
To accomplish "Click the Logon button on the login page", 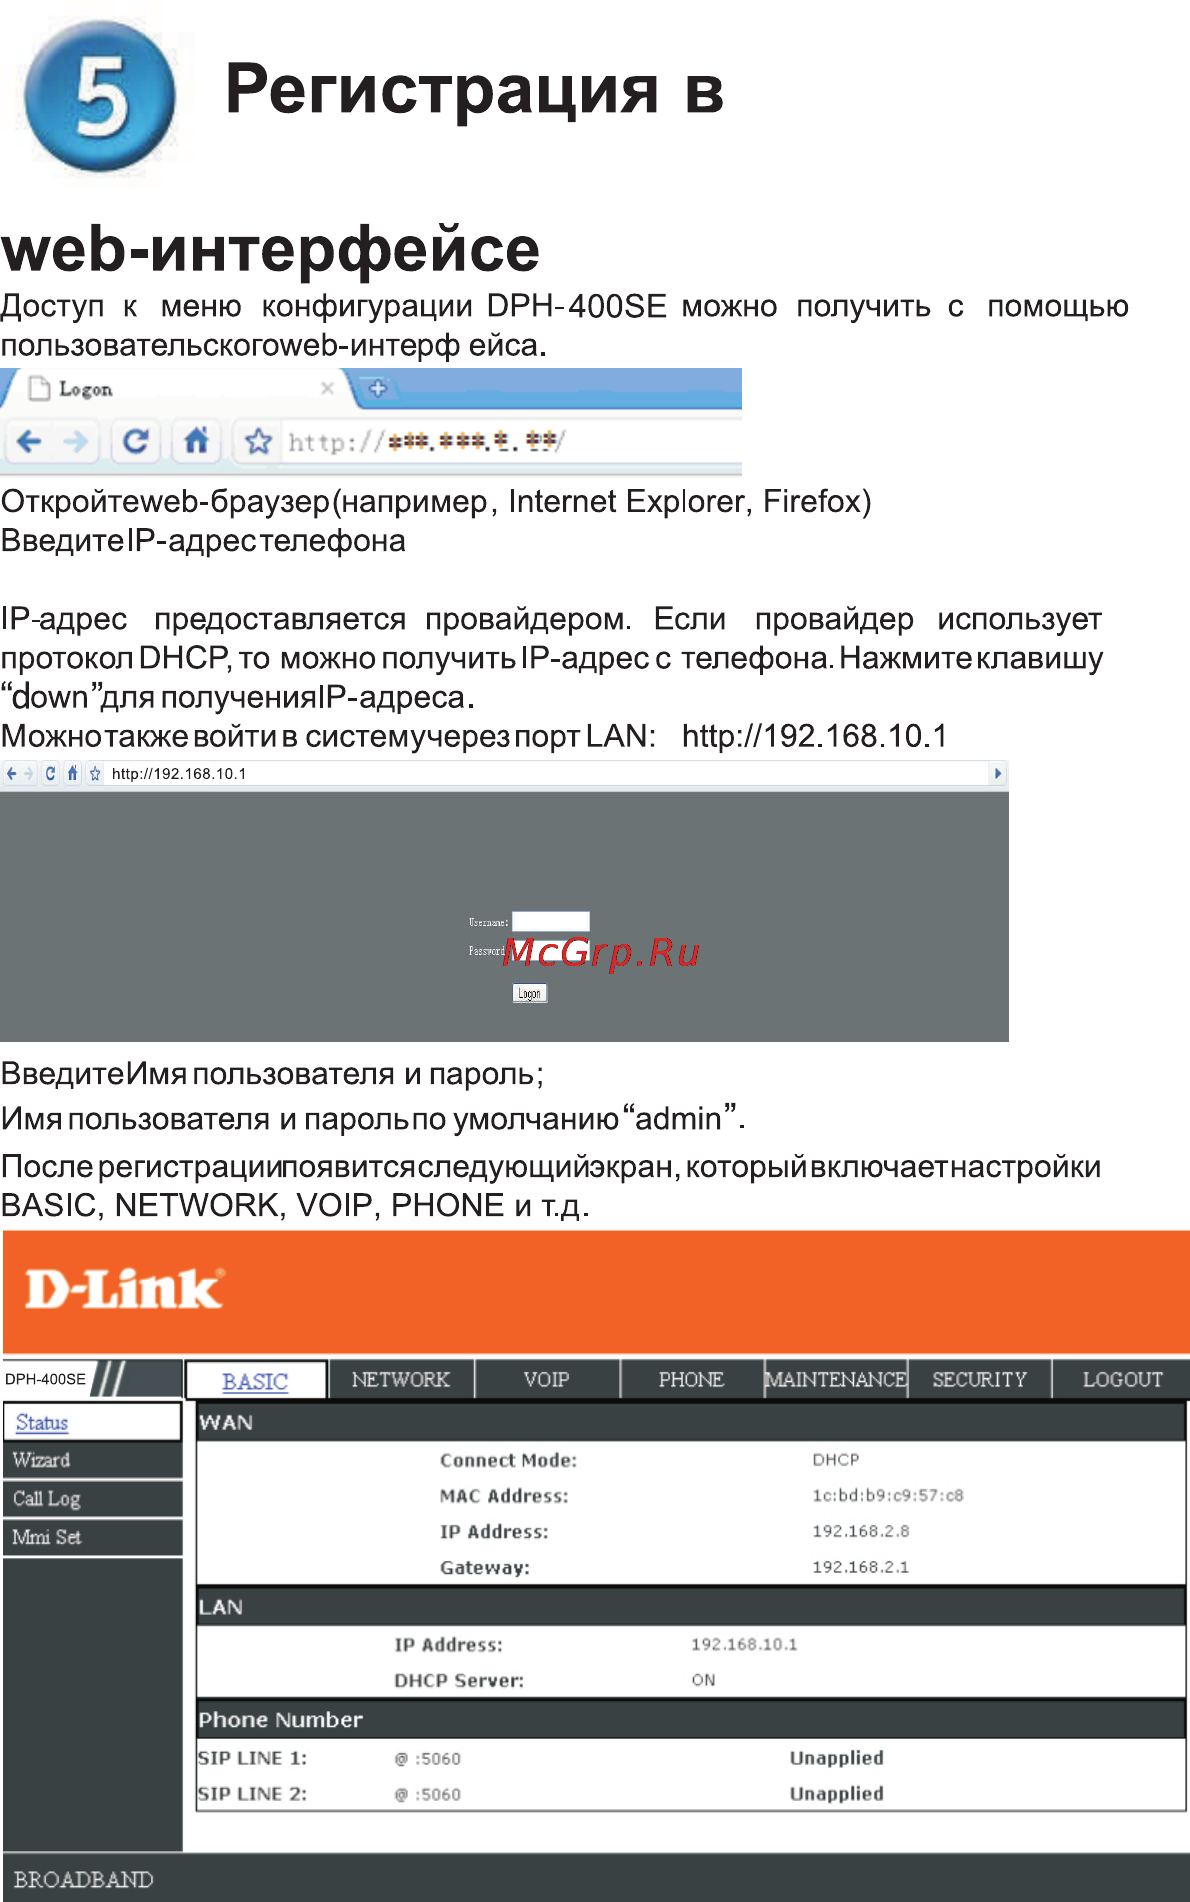I will pos(530,993).
